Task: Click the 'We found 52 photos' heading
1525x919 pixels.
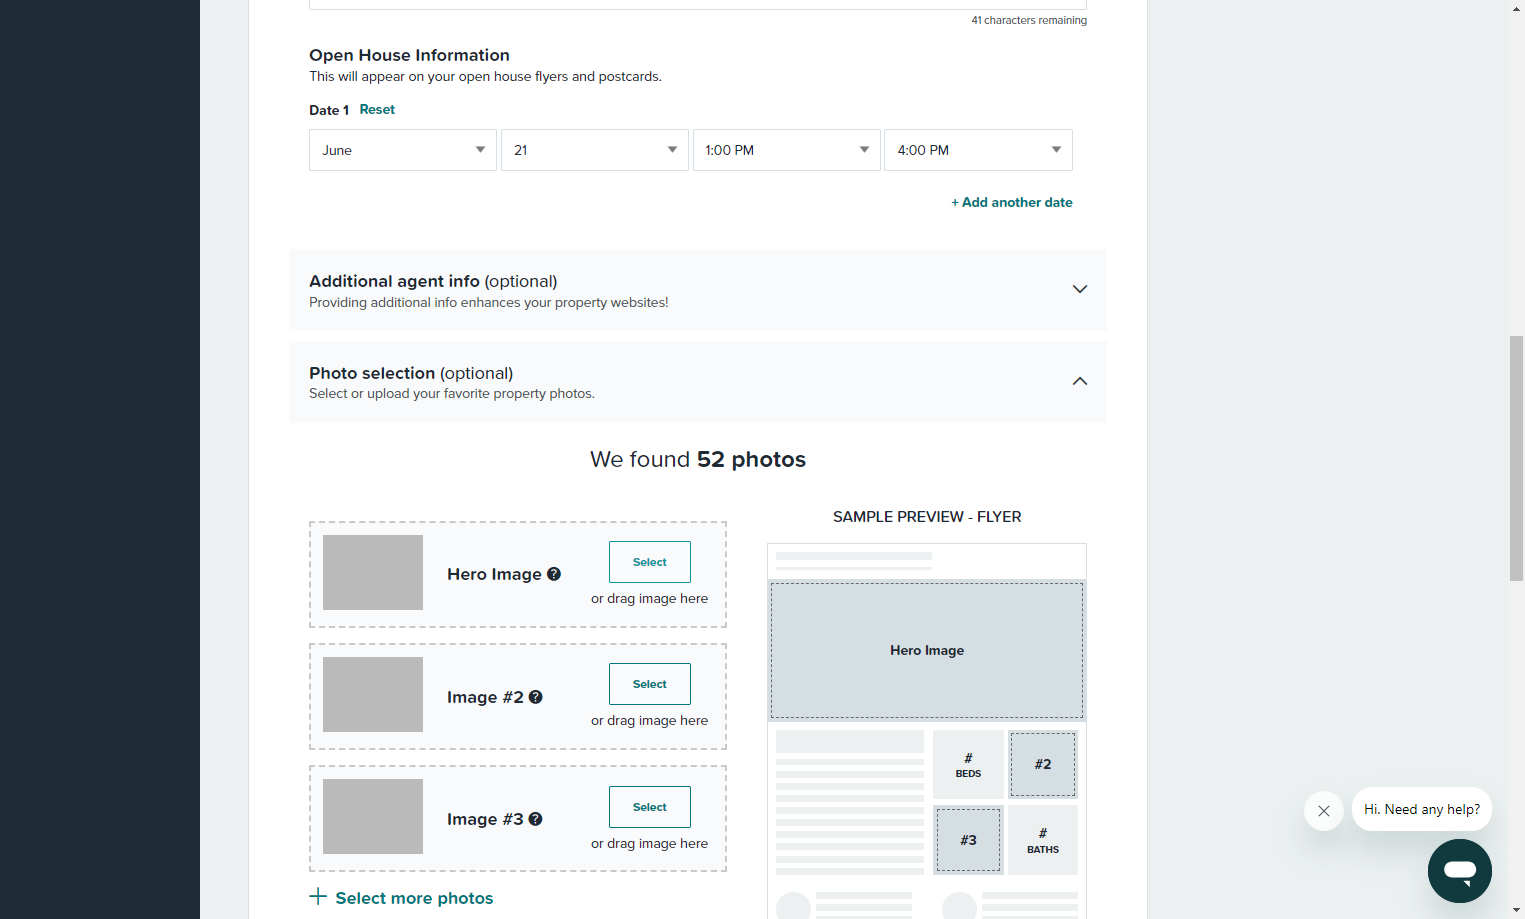Action: coord(698,459)
